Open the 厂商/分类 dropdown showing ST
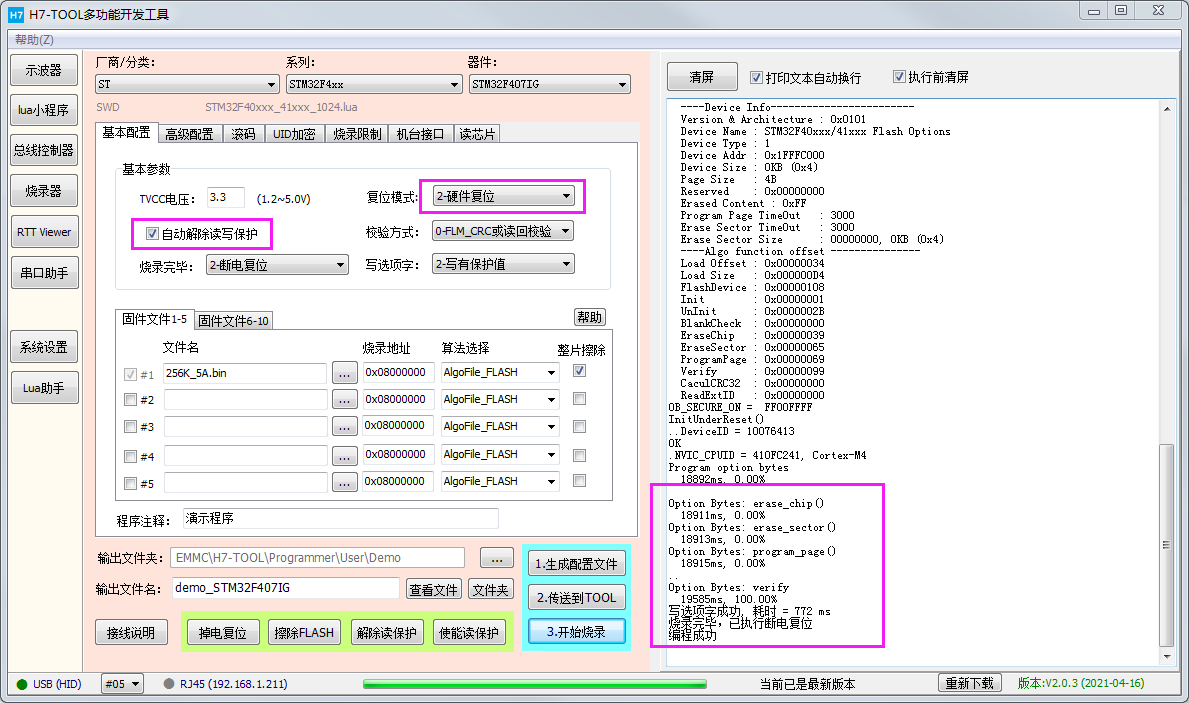Viewport: 1189px width, 703px height. point(187,84)
